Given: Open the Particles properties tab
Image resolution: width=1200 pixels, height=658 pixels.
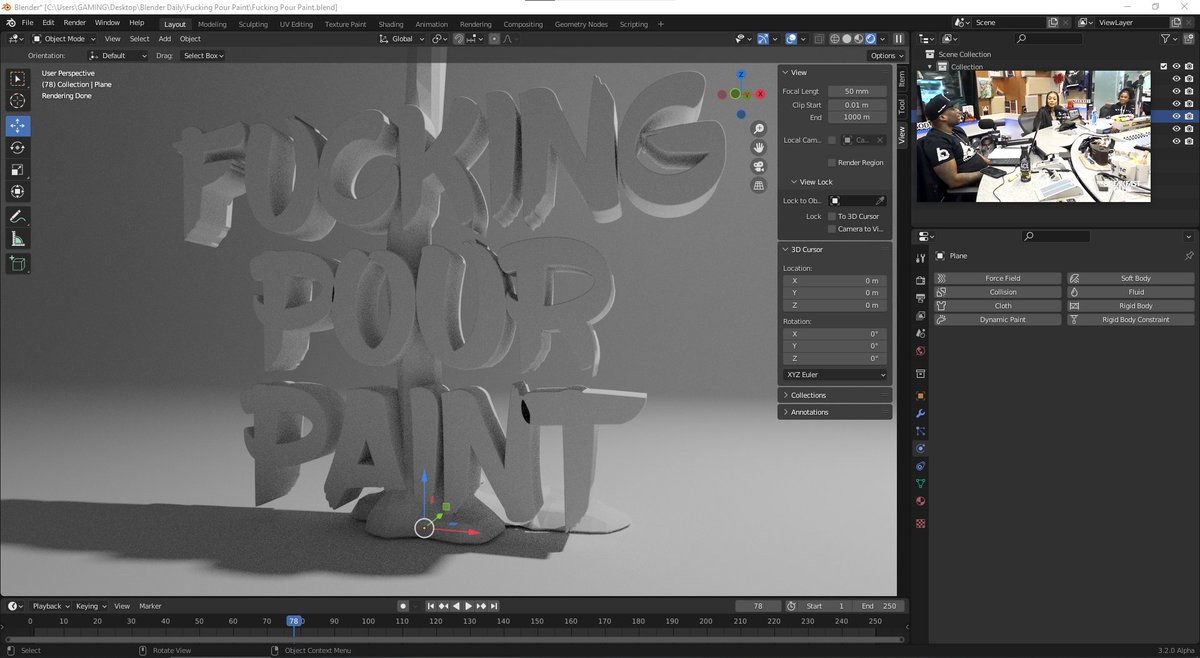Looking at the screenshot, I should coord(921,431).
